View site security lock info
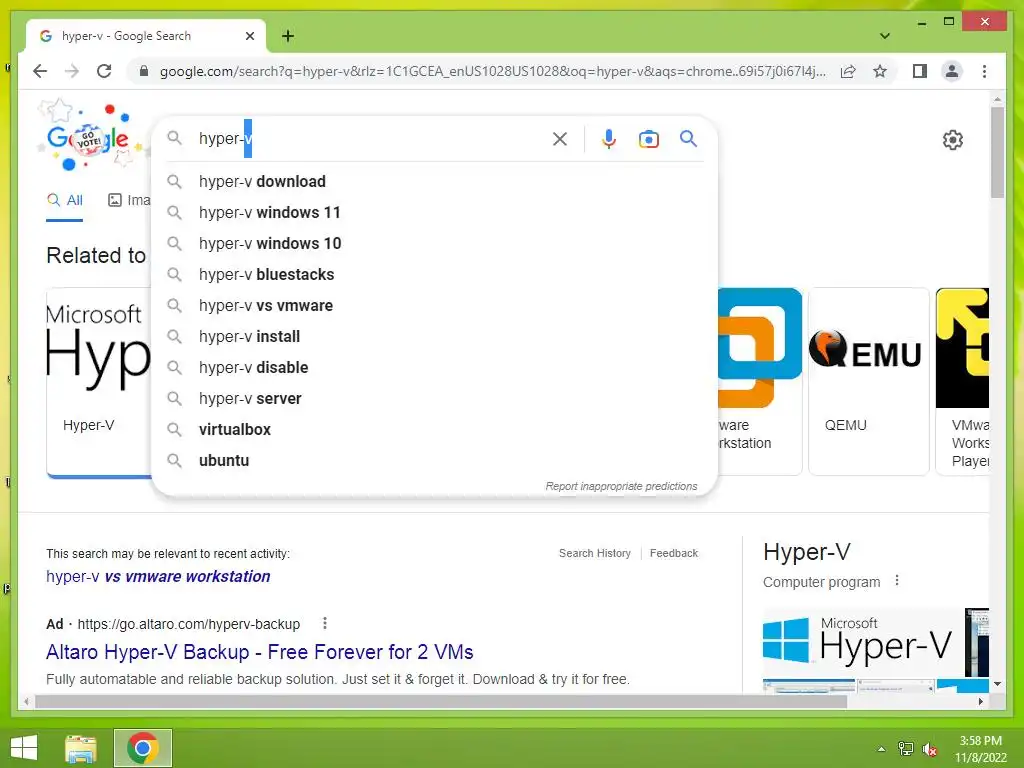Screen dimensions: 1024x768 [x=144, y=71]
